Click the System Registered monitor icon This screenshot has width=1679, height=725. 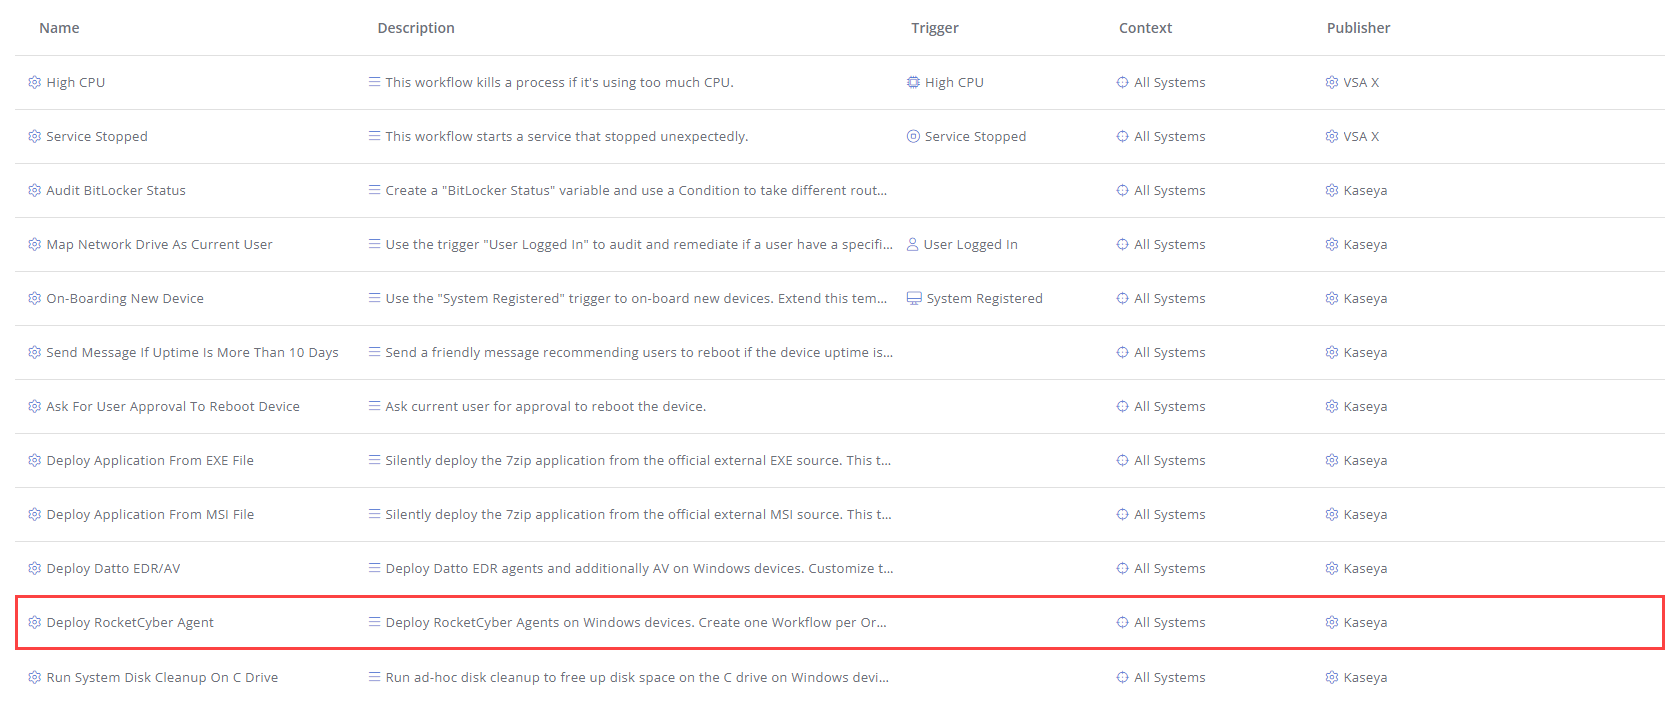coord(914,298)
